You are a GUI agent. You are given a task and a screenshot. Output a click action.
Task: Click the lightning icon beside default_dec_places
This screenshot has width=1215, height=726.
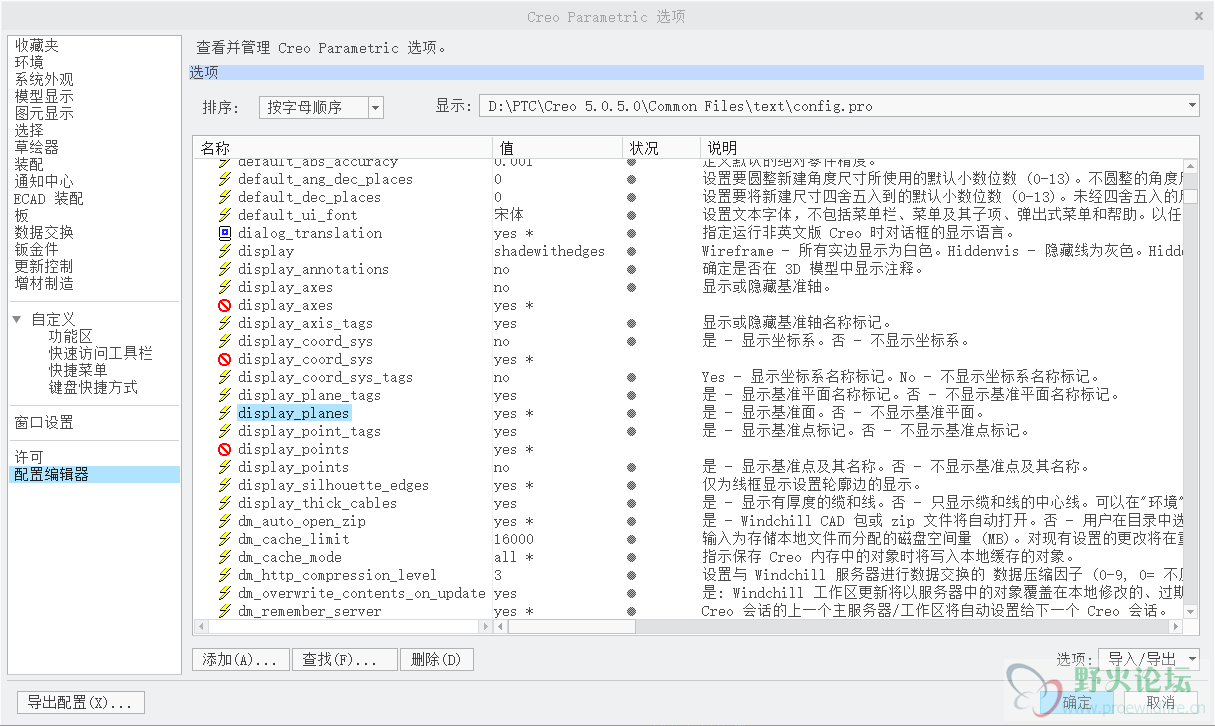(x=225, y=197)
